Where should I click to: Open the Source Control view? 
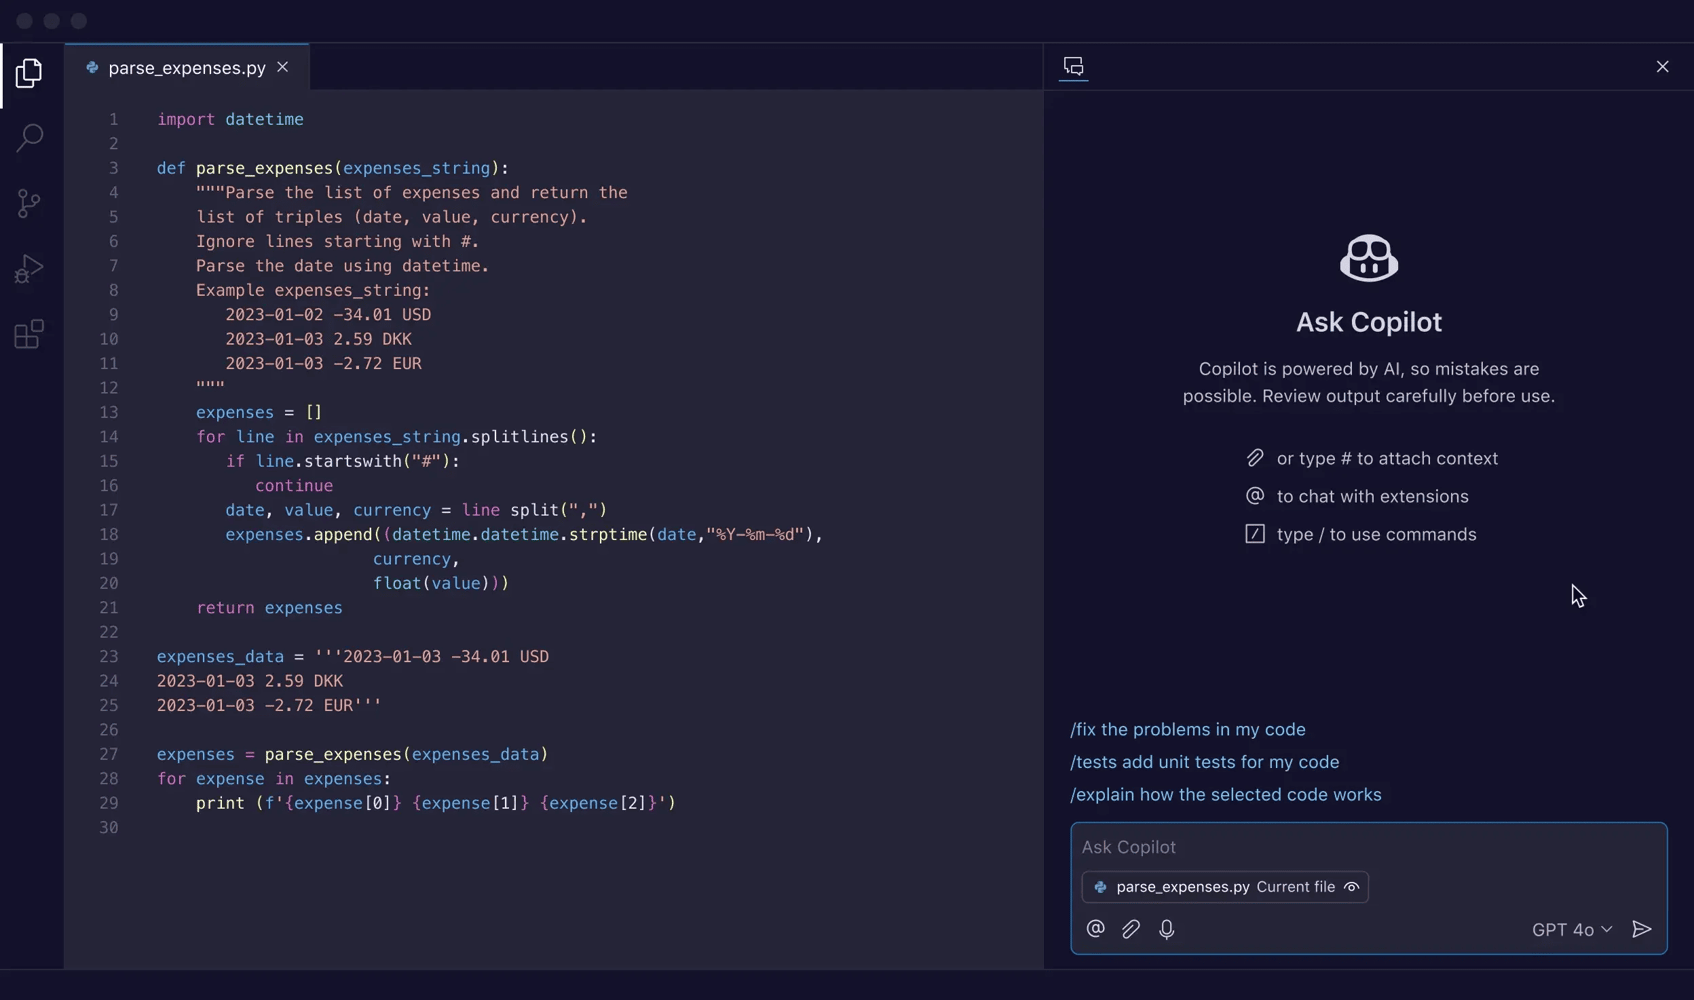(x=29, y=203)
